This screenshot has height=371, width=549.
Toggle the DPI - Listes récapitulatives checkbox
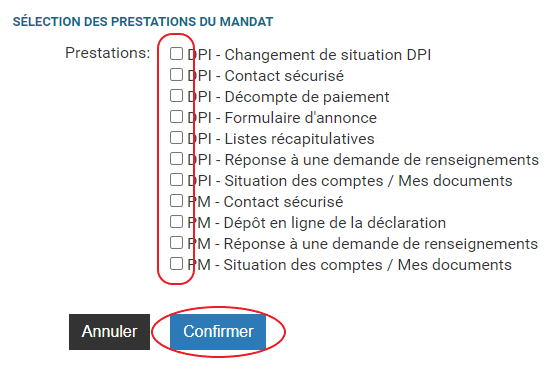[x=176, y=138]
